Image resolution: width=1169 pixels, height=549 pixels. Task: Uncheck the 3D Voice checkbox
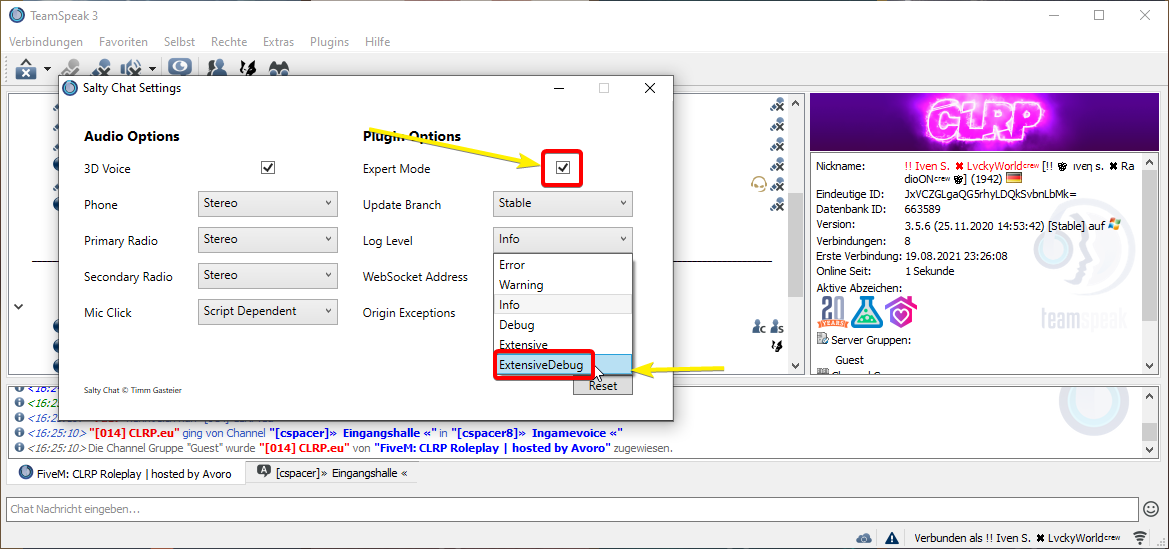tap(268, 168)
